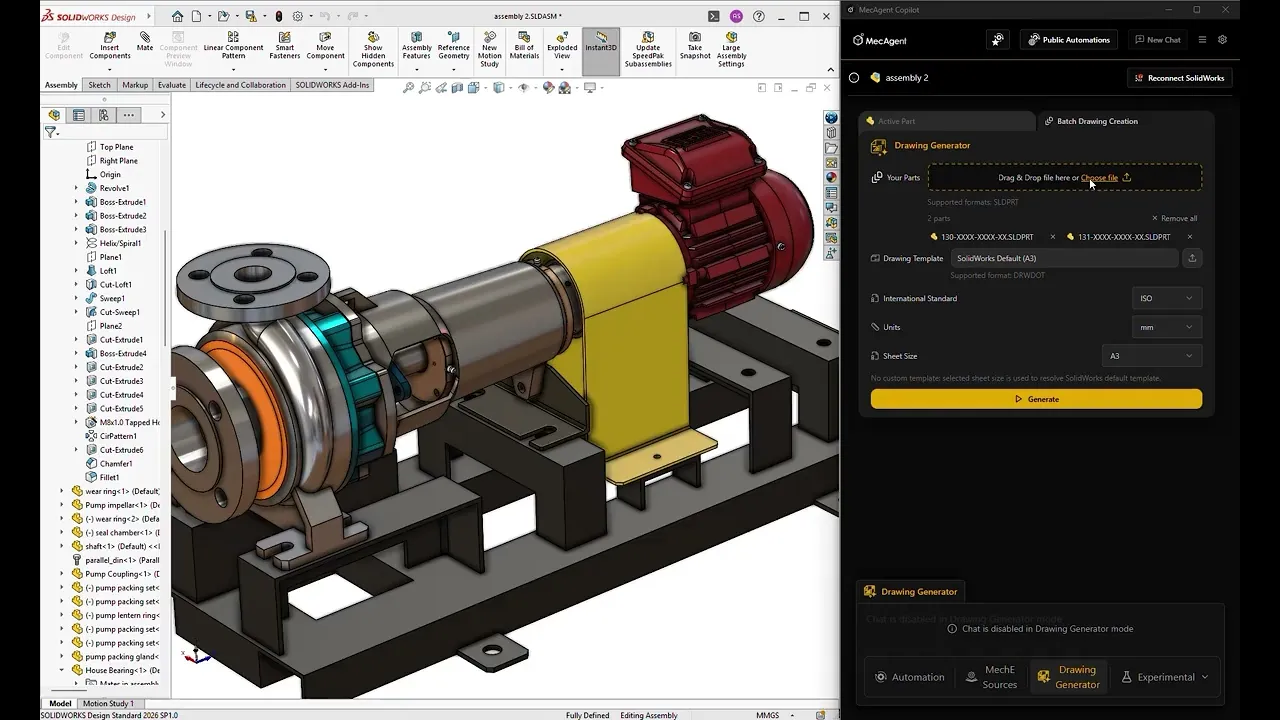Viewport: 1280px width, 720px height.
Task: Switch to Automation mode
Action: 909,677
